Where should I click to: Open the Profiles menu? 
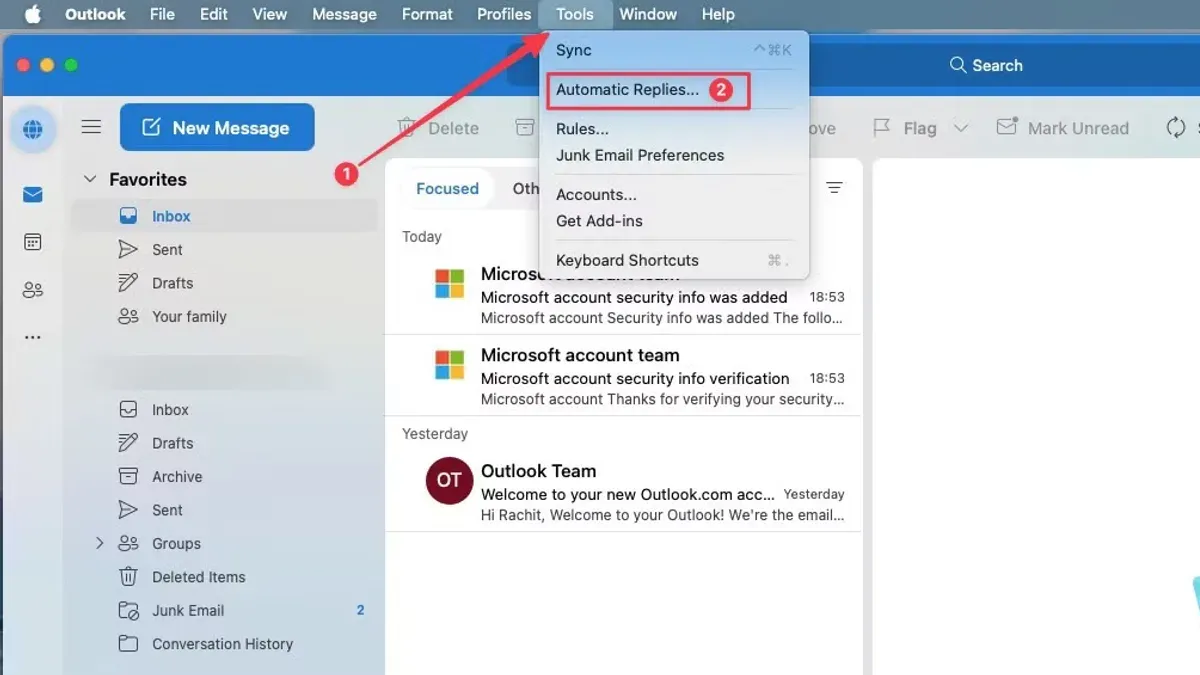click(x=504, y=14)
